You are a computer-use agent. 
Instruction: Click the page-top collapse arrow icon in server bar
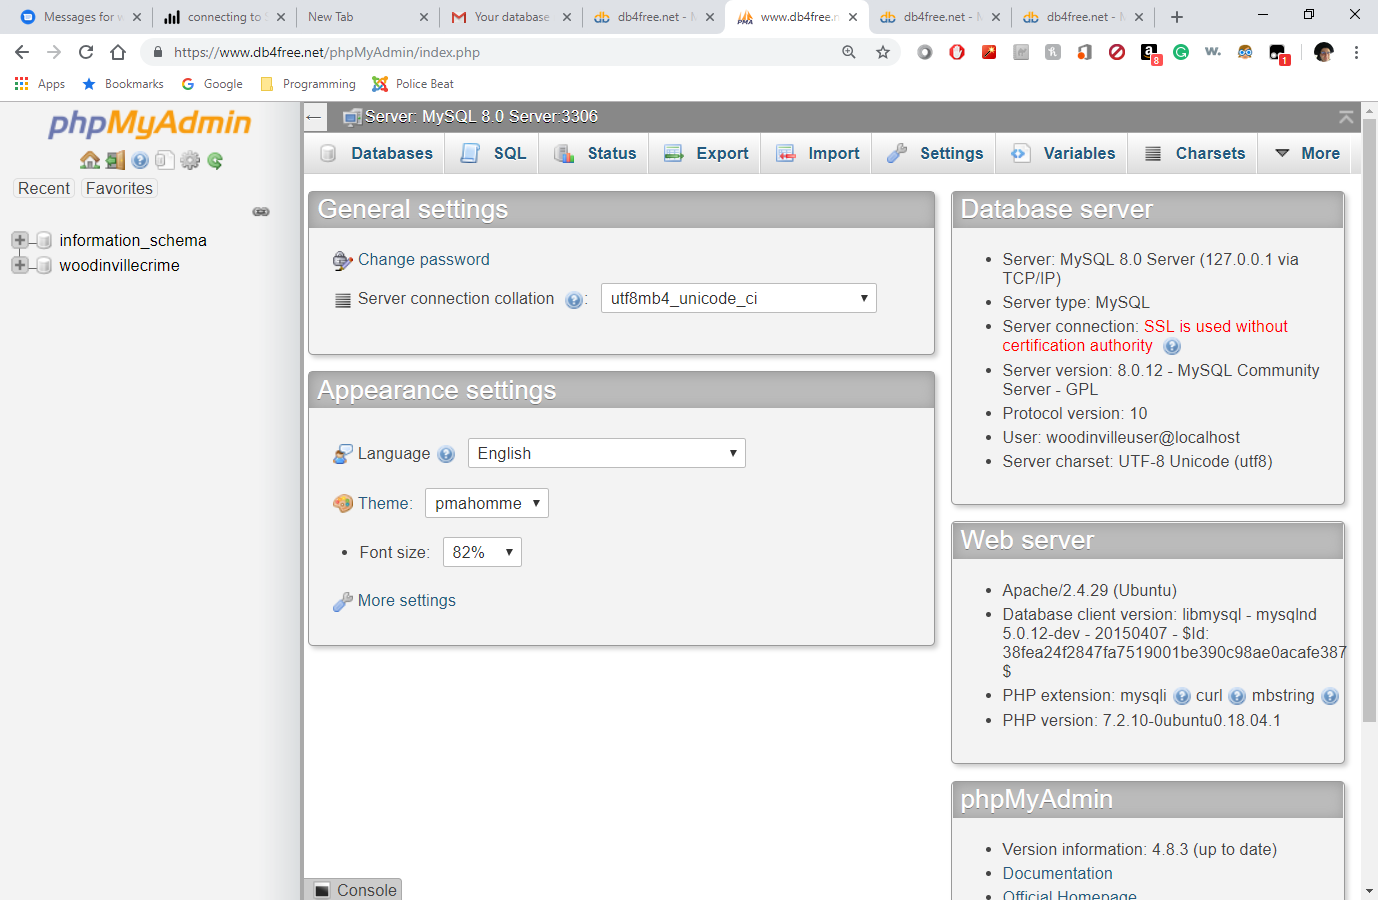tap(1346, 117)
